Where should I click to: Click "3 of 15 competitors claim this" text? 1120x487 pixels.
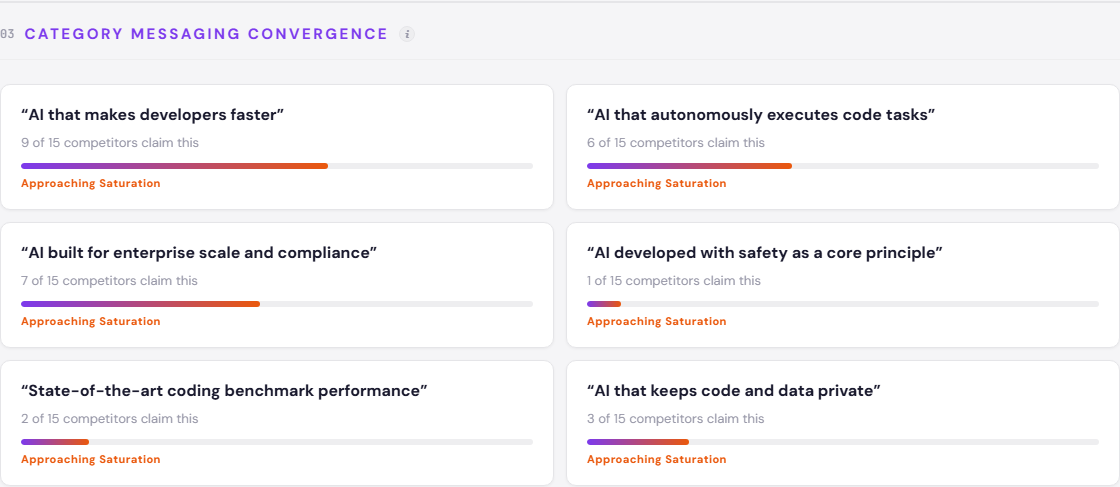(x=676, y=419)
